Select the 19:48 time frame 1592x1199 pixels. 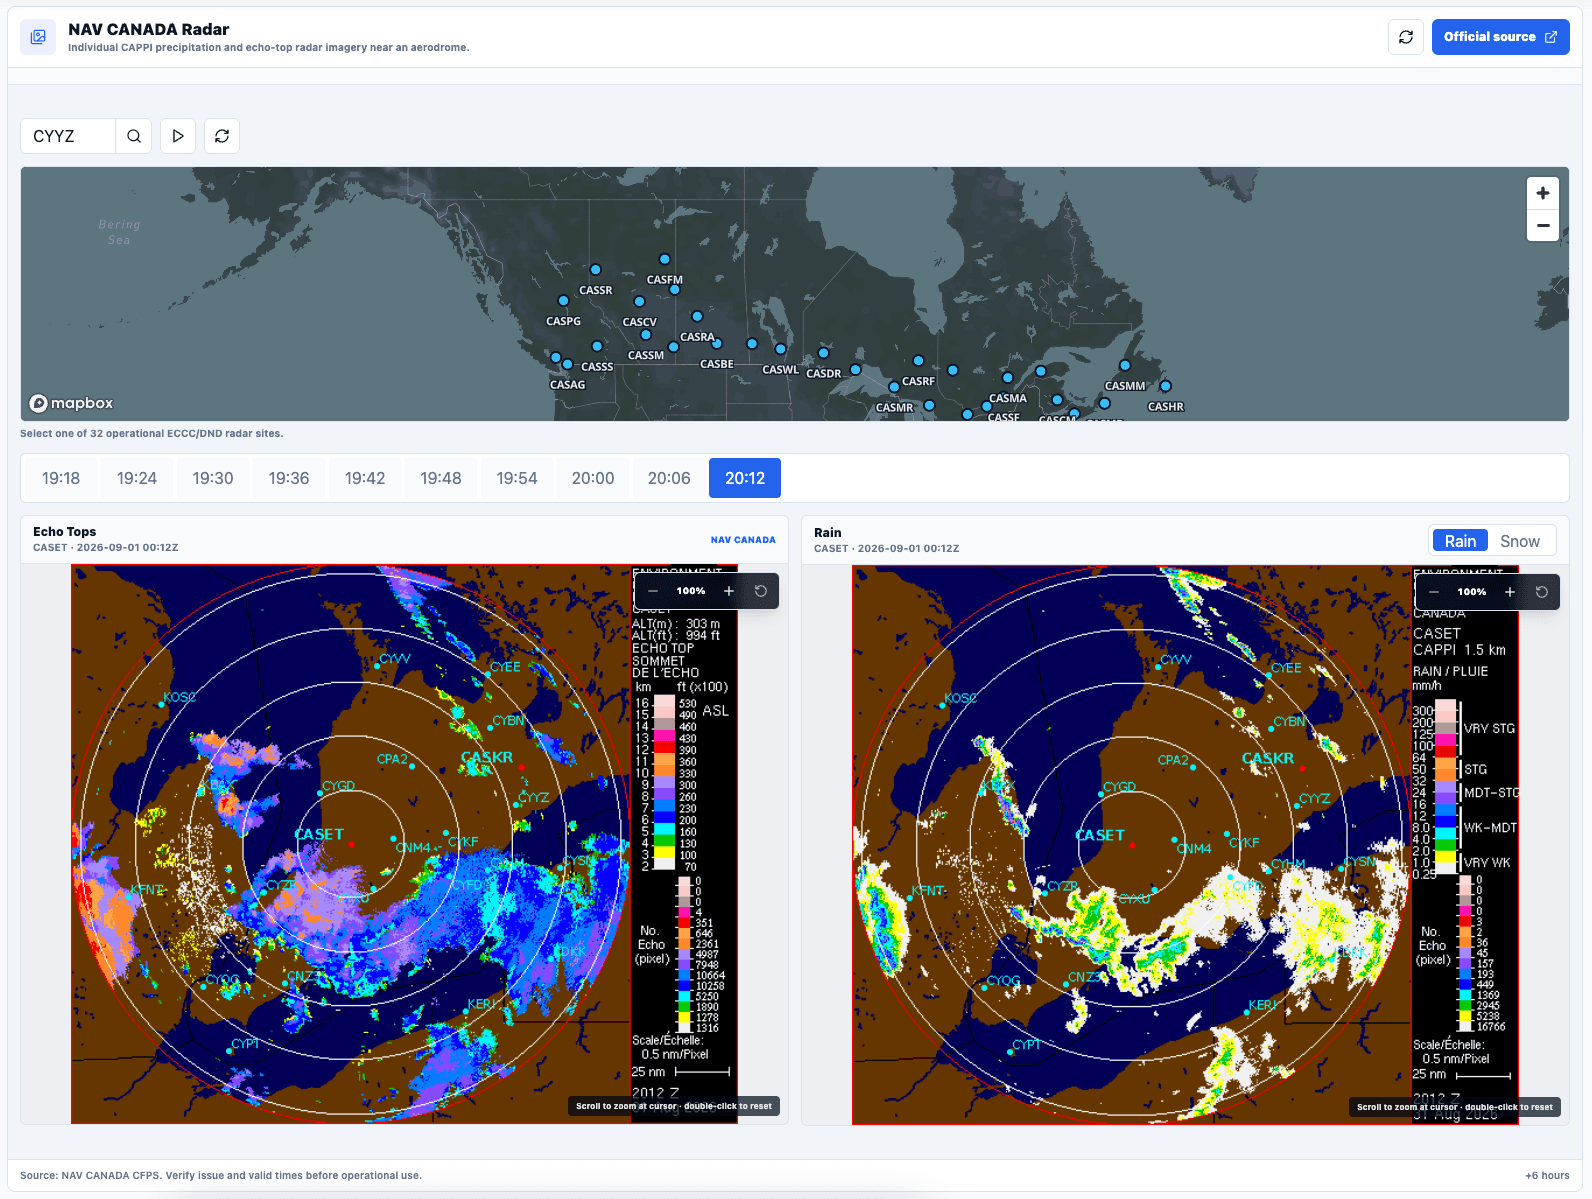point(441,478)
